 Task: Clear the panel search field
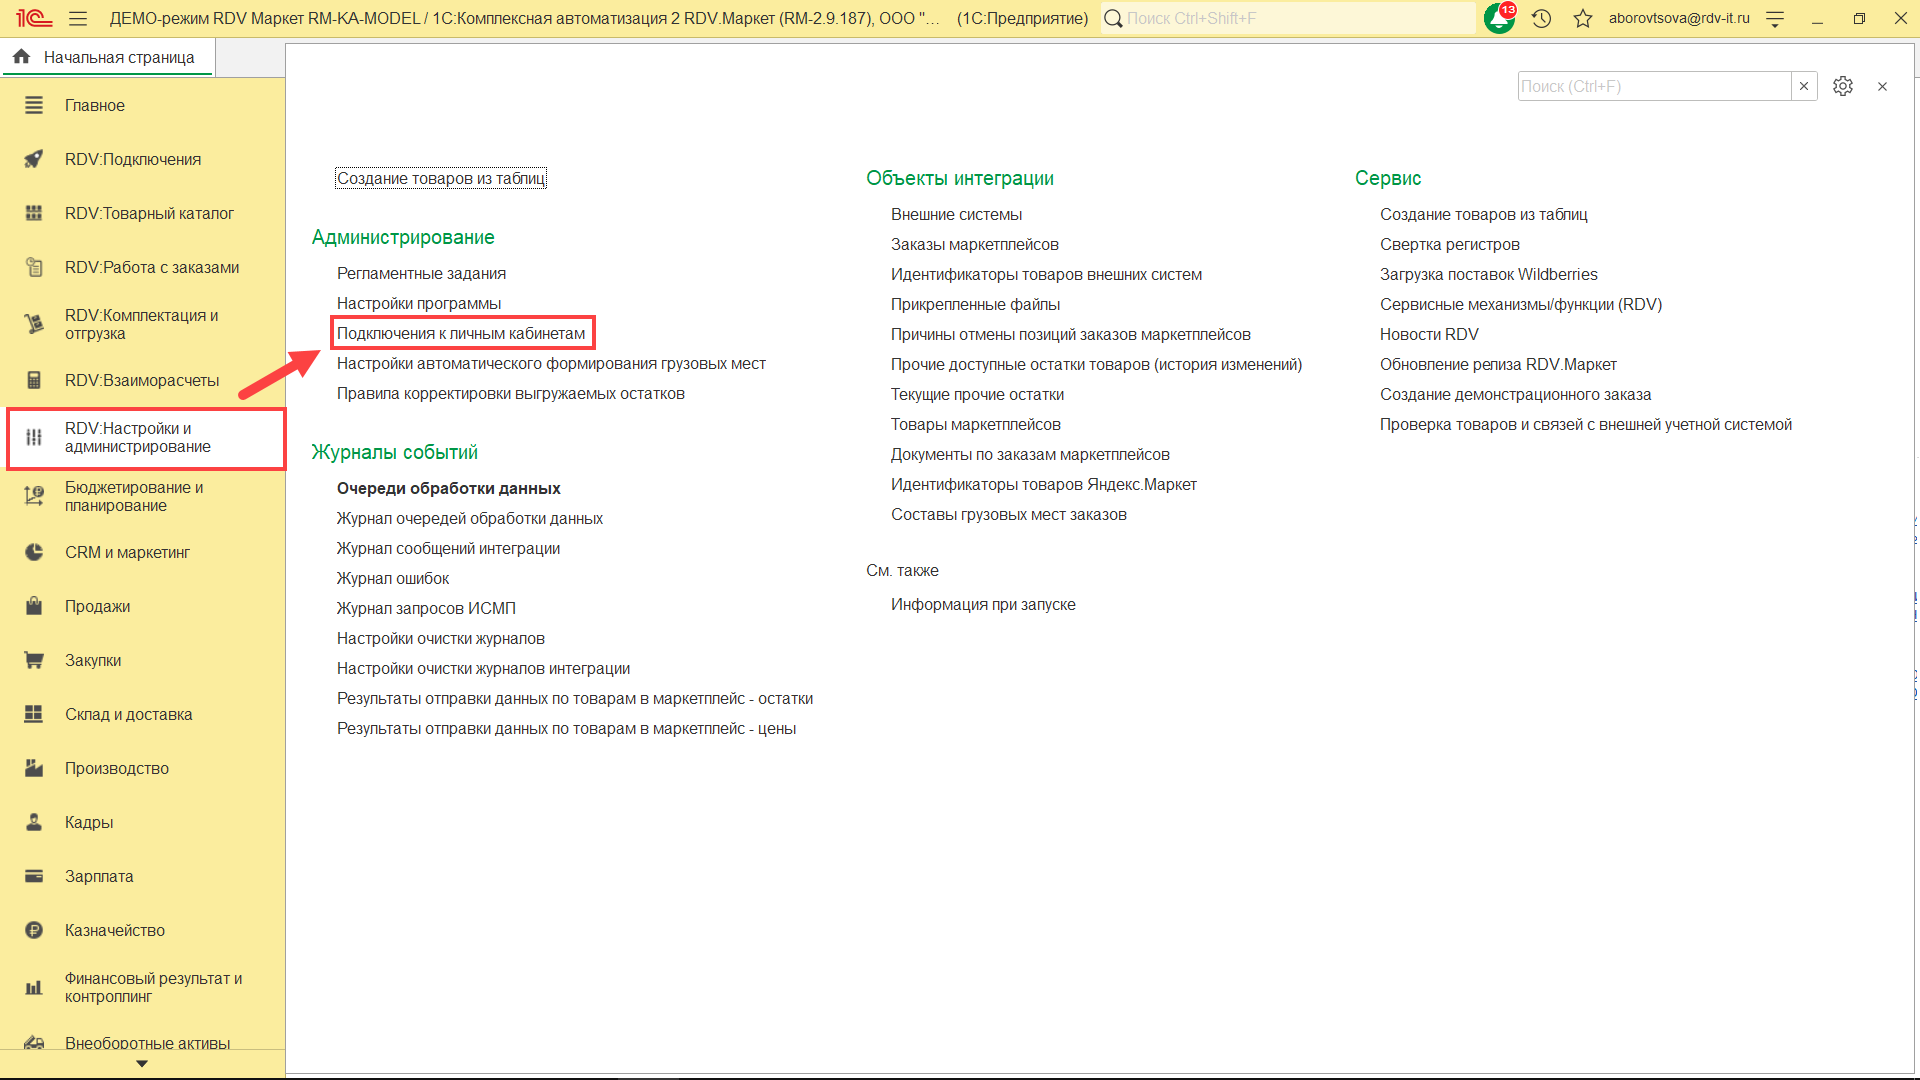click(1804, 86)
